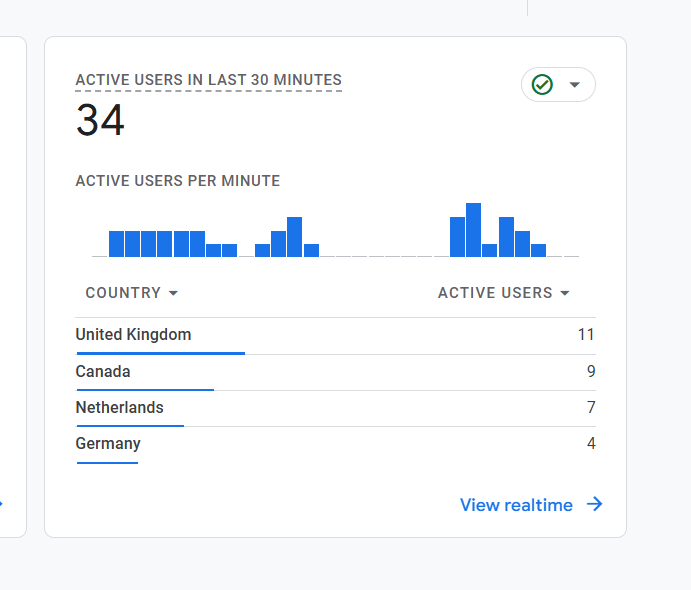691x590 pixels.
Task: Open the View realtime link
Action: tap(531, 505)
